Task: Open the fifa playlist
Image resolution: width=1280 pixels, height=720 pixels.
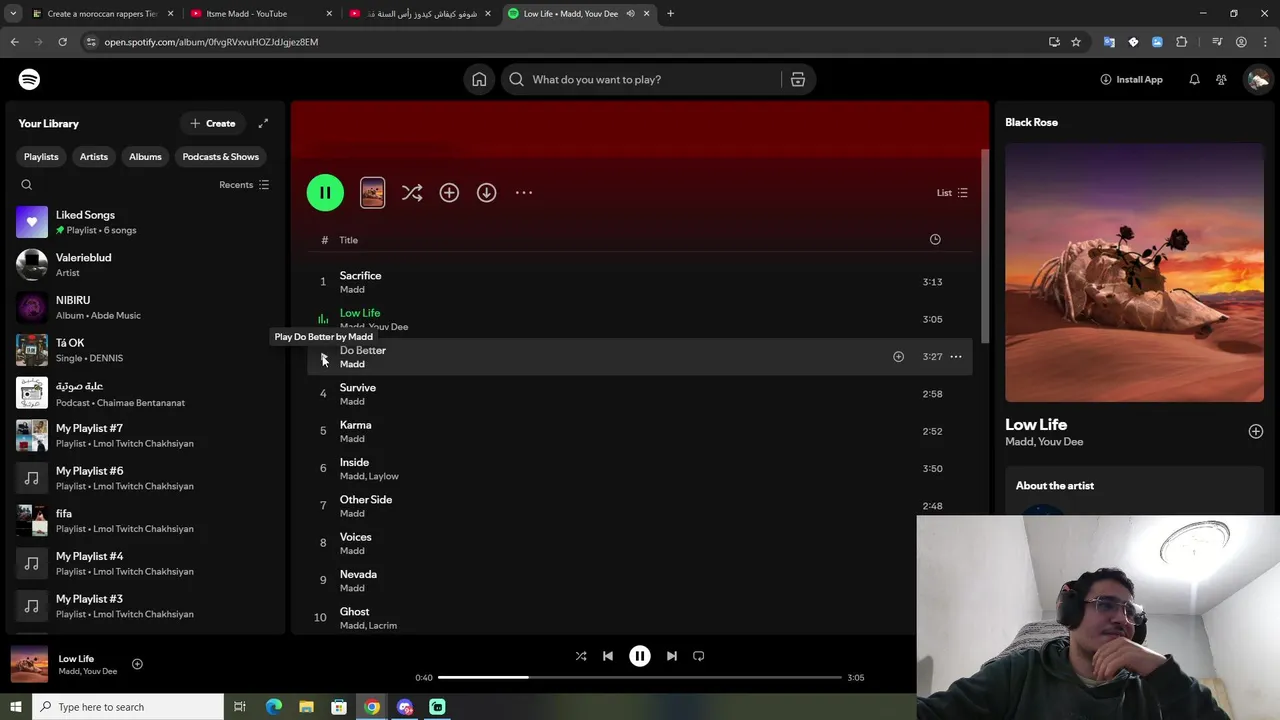Action: point(145,520)
